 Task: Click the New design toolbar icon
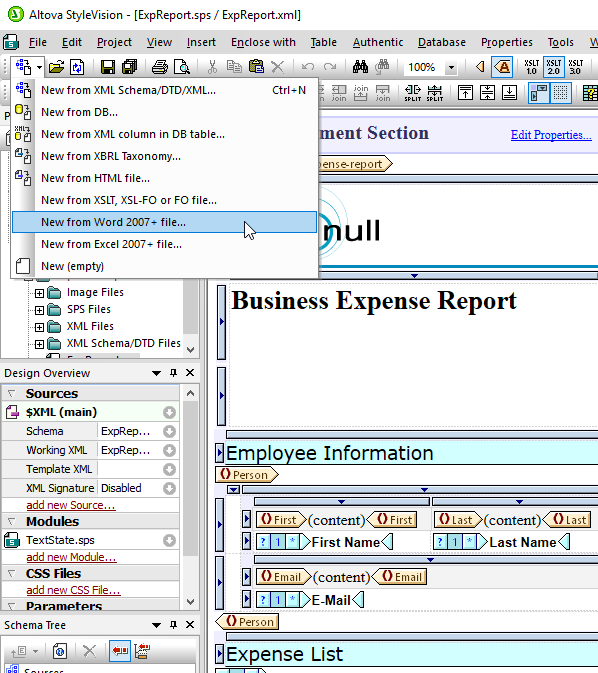[23, 67]
